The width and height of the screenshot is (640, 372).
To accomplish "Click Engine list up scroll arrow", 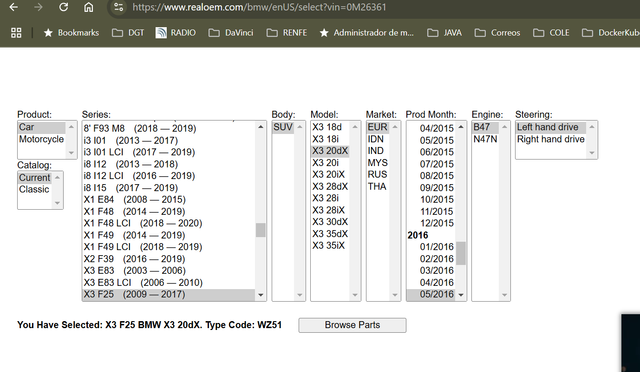I will pyautogui.click(x=504, y=127).
